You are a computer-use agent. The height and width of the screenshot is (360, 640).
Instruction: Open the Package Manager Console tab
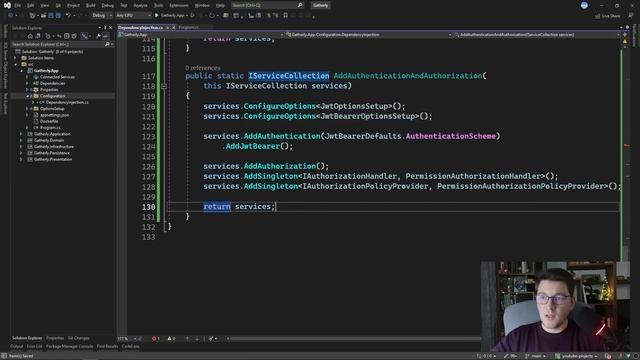click(x=69, y=347)
